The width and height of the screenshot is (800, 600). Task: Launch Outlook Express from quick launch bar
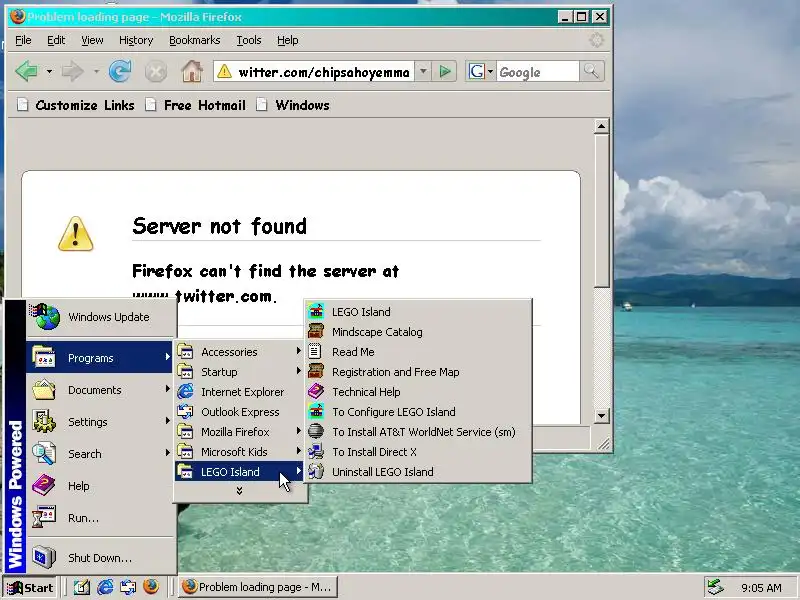[x=128, y=587]
